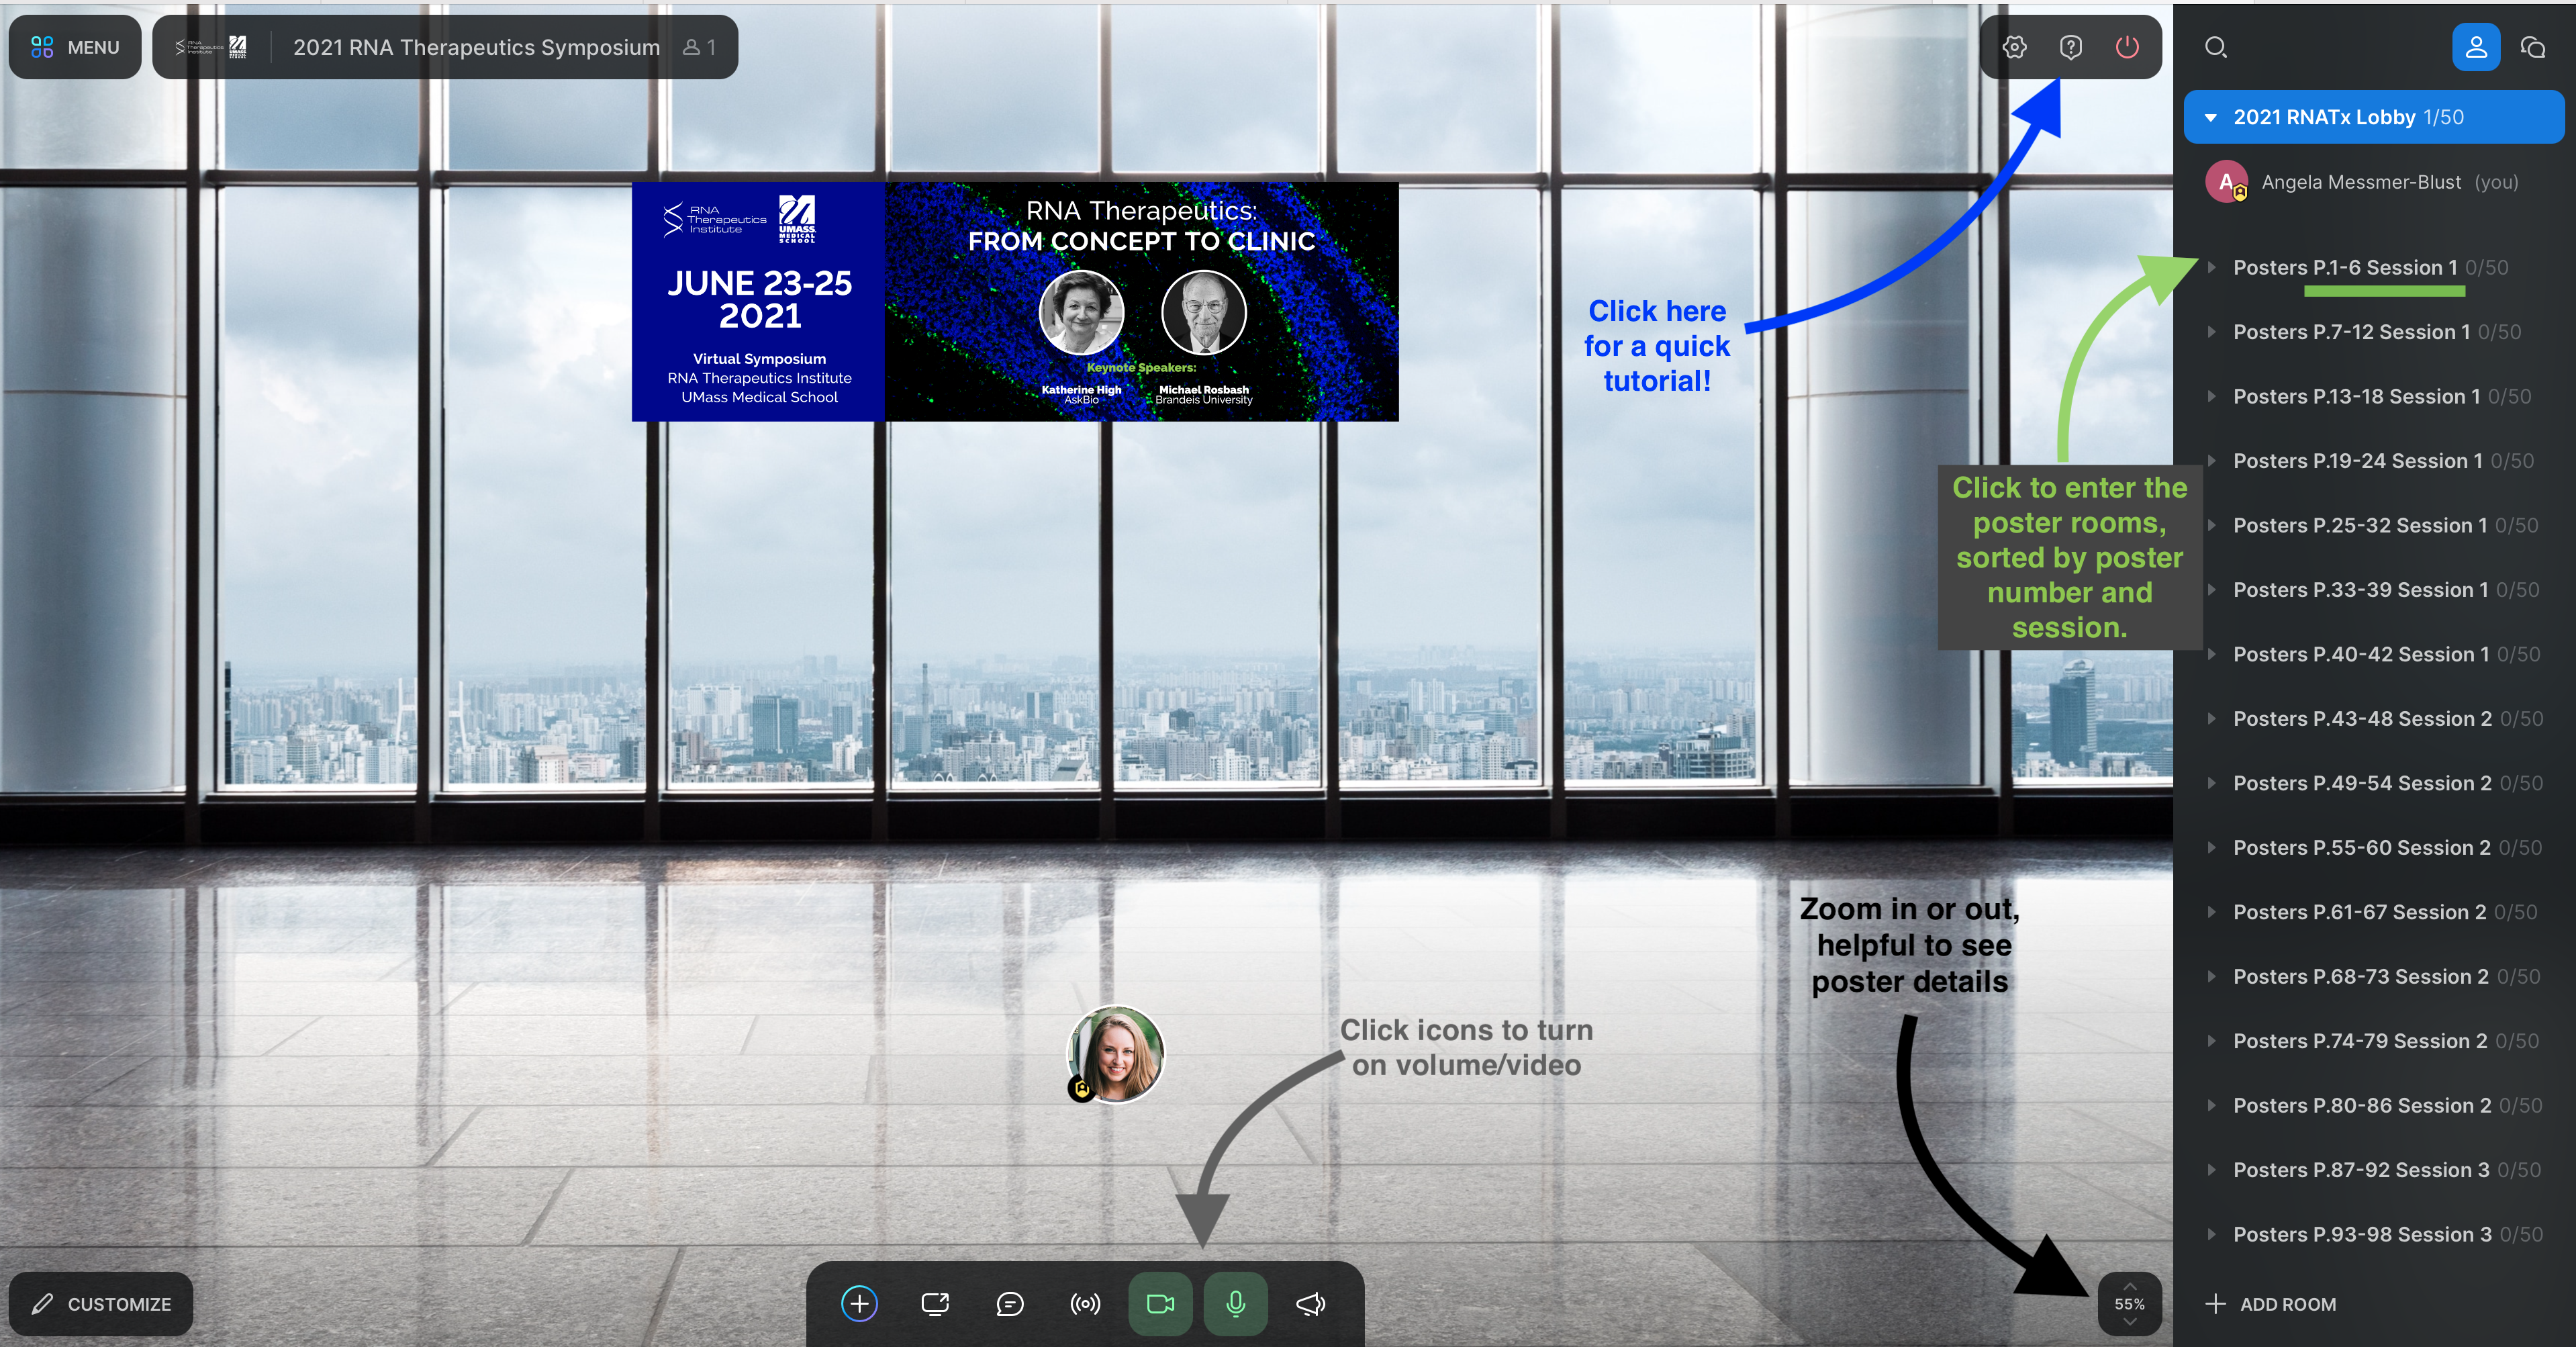The width and height of the screenshot is (2576, 1347).
Task: Start screen share from bottom toolbar
Action: click(x=934, y=1303)
